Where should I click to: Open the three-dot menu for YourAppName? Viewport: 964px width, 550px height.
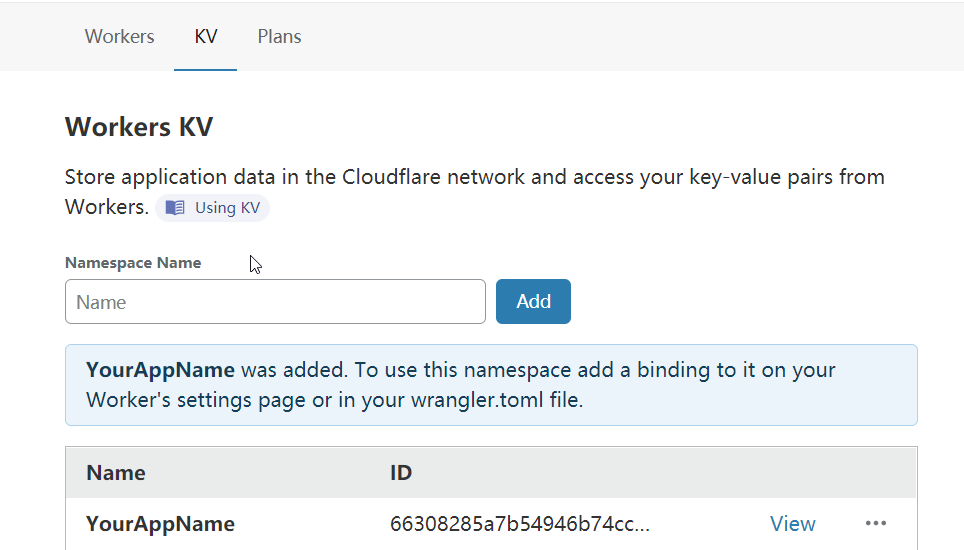876,523
